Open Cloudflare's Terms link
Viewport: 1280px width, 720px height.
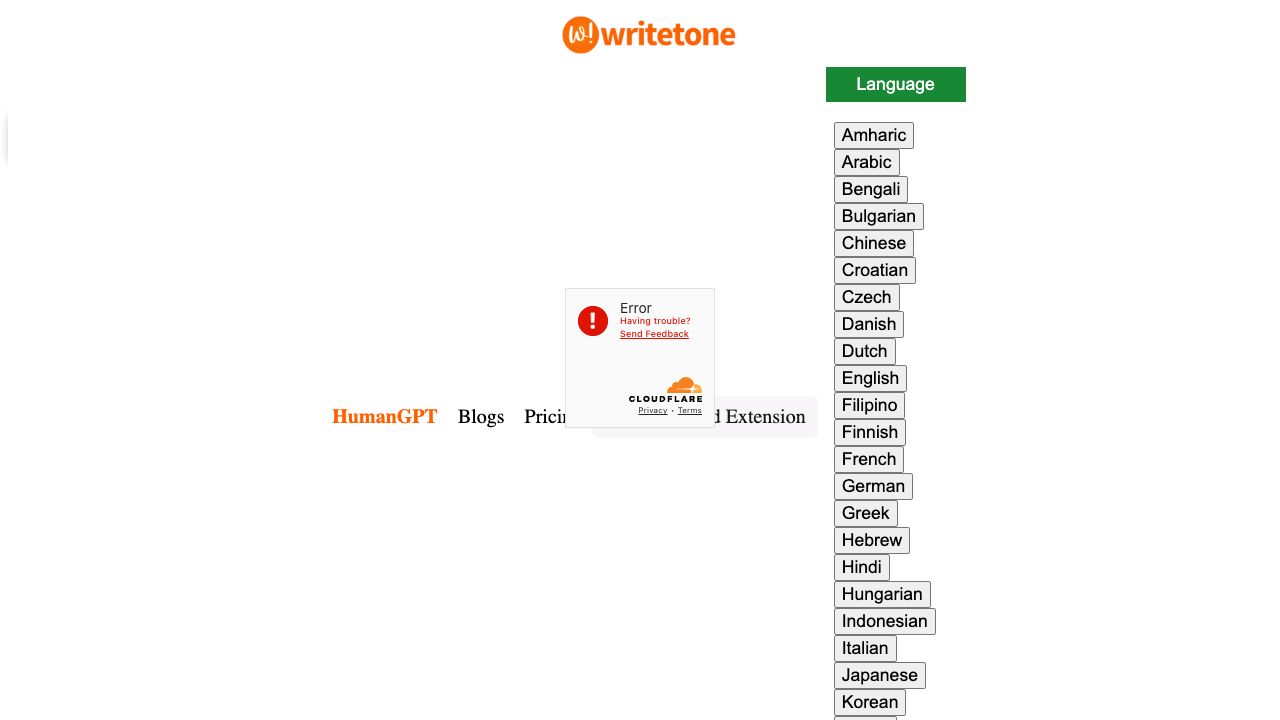pos(689,410)
